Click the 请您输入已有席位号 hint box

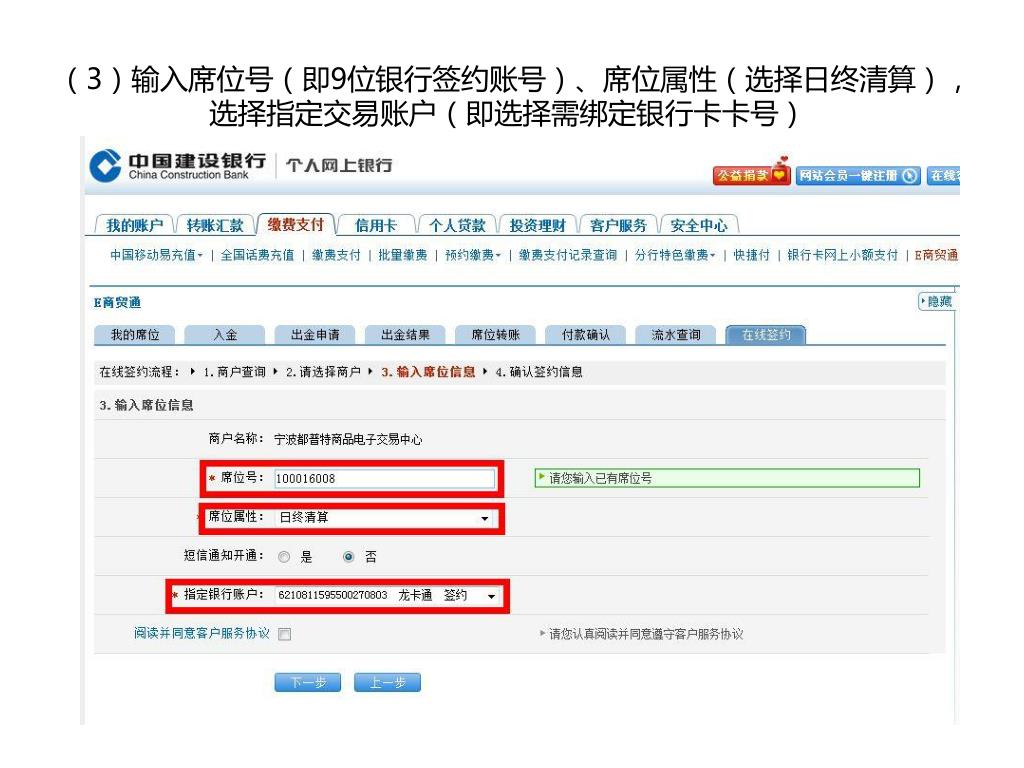click(727, 478)
